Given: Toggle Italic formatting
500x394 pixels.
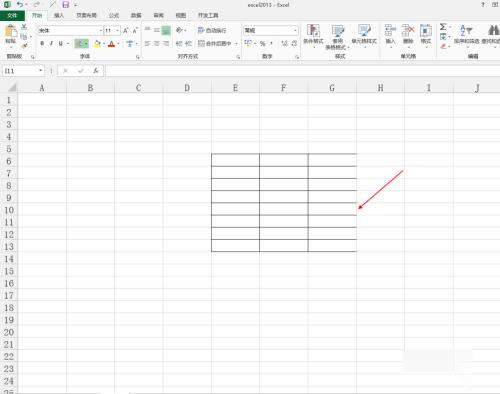Looking at the screenshot, I should (51, 43).
